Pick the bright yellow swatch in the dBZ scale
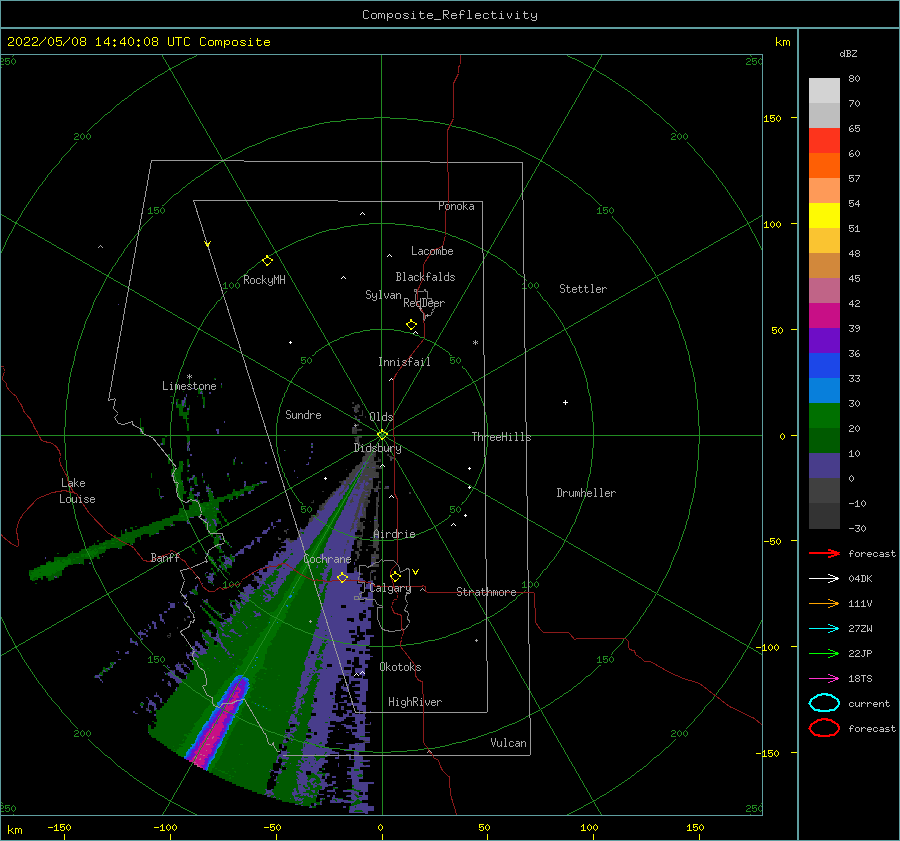 coord(824,215)
